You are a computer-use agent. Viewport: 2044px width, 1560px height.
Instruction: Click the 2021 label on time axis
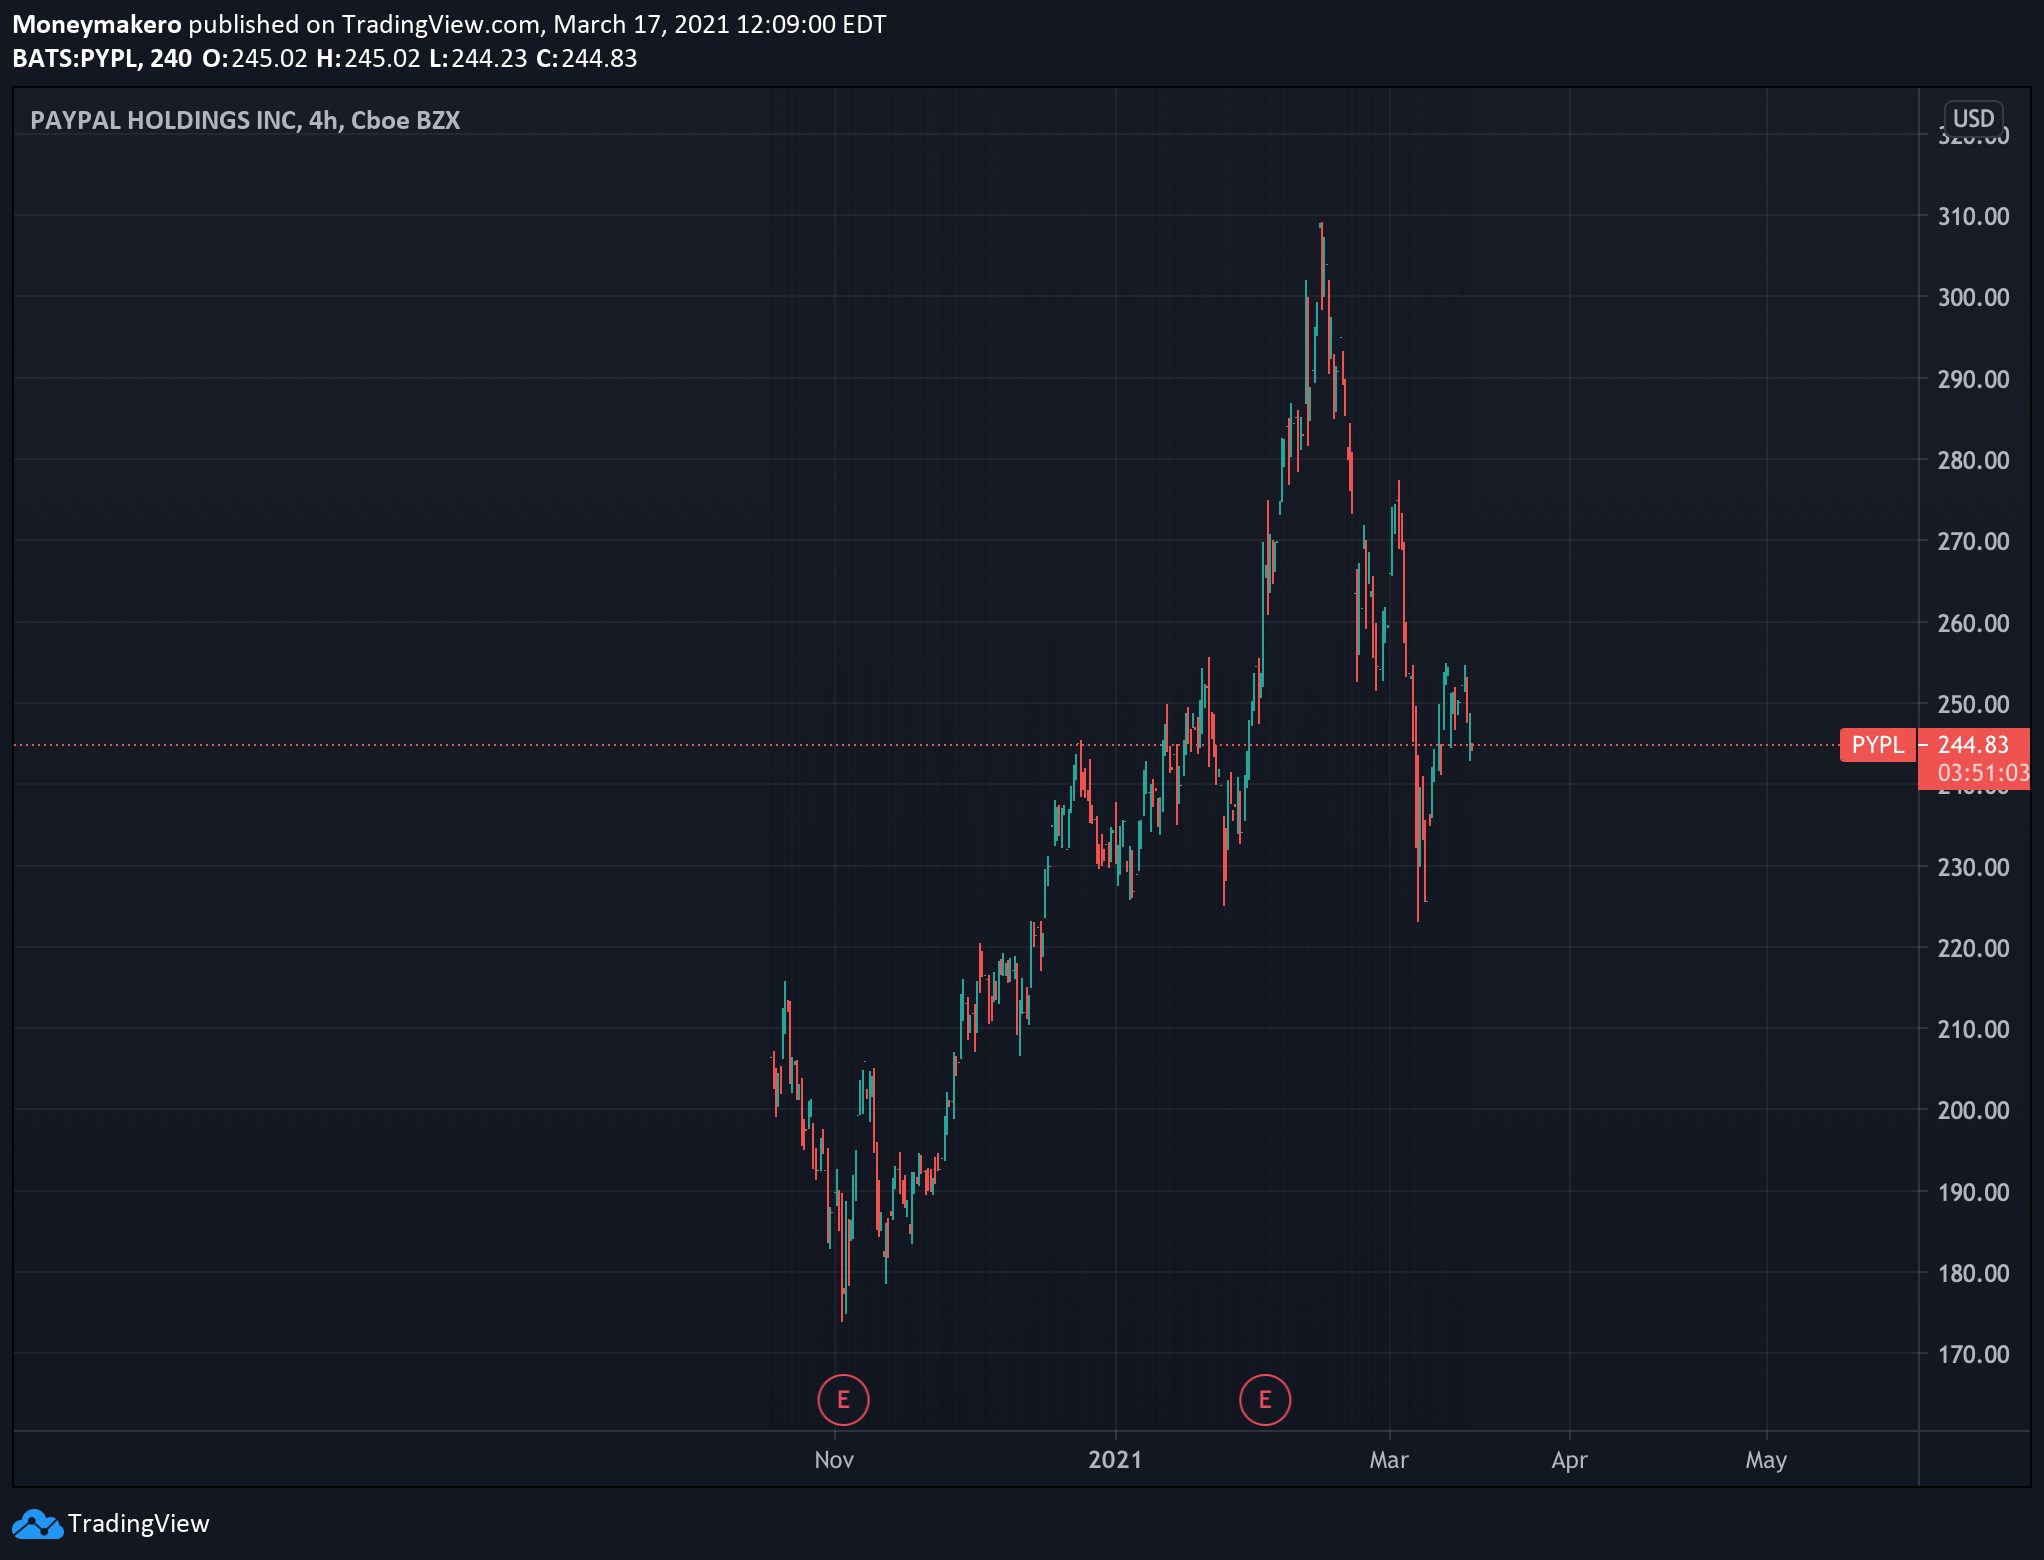point(1115,1460)
